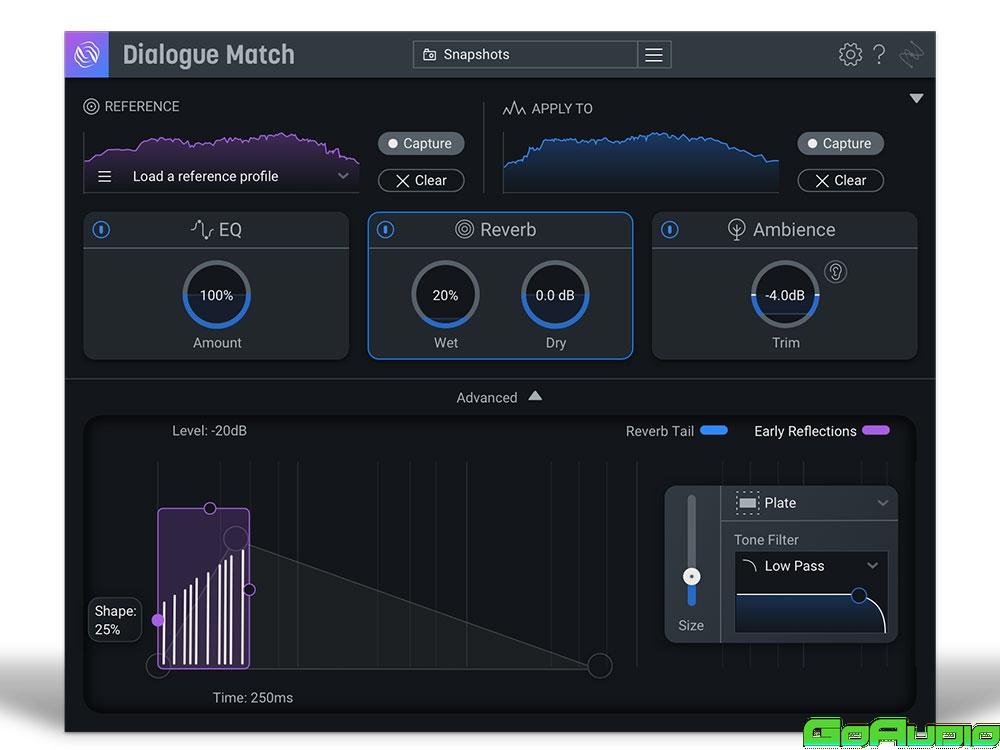Click the Ambience tree icon

pos(737,230)
